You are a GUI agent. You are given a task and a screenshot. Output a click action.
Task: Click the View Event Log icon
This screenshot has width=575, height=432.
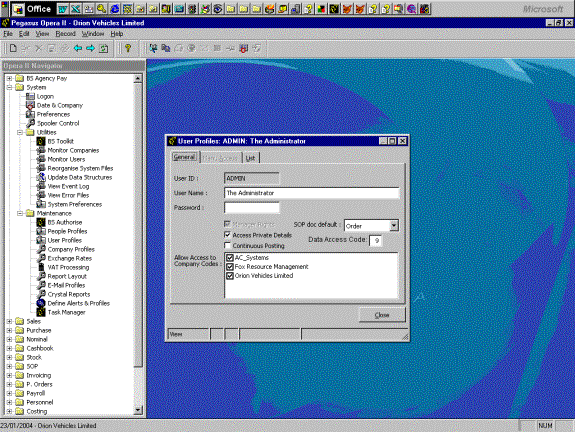point(41,186)
